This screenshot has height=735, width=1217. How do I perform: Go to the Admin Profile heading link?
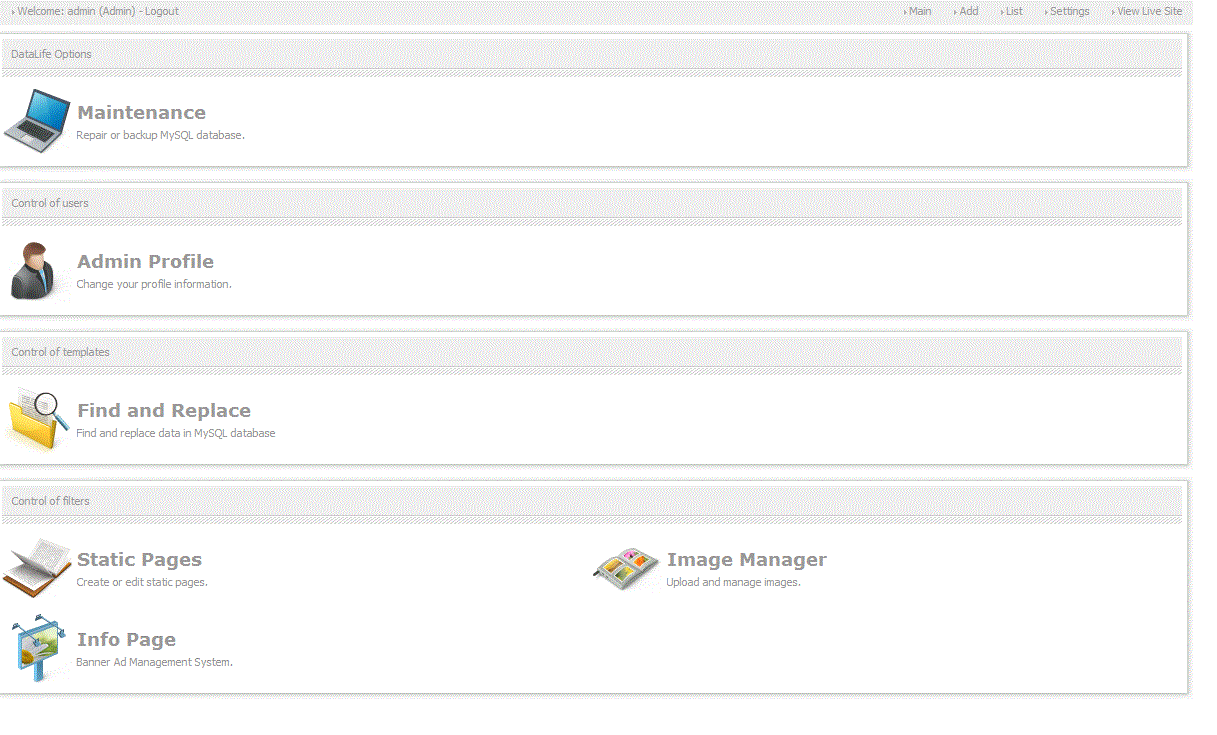[x=145, y=262]
